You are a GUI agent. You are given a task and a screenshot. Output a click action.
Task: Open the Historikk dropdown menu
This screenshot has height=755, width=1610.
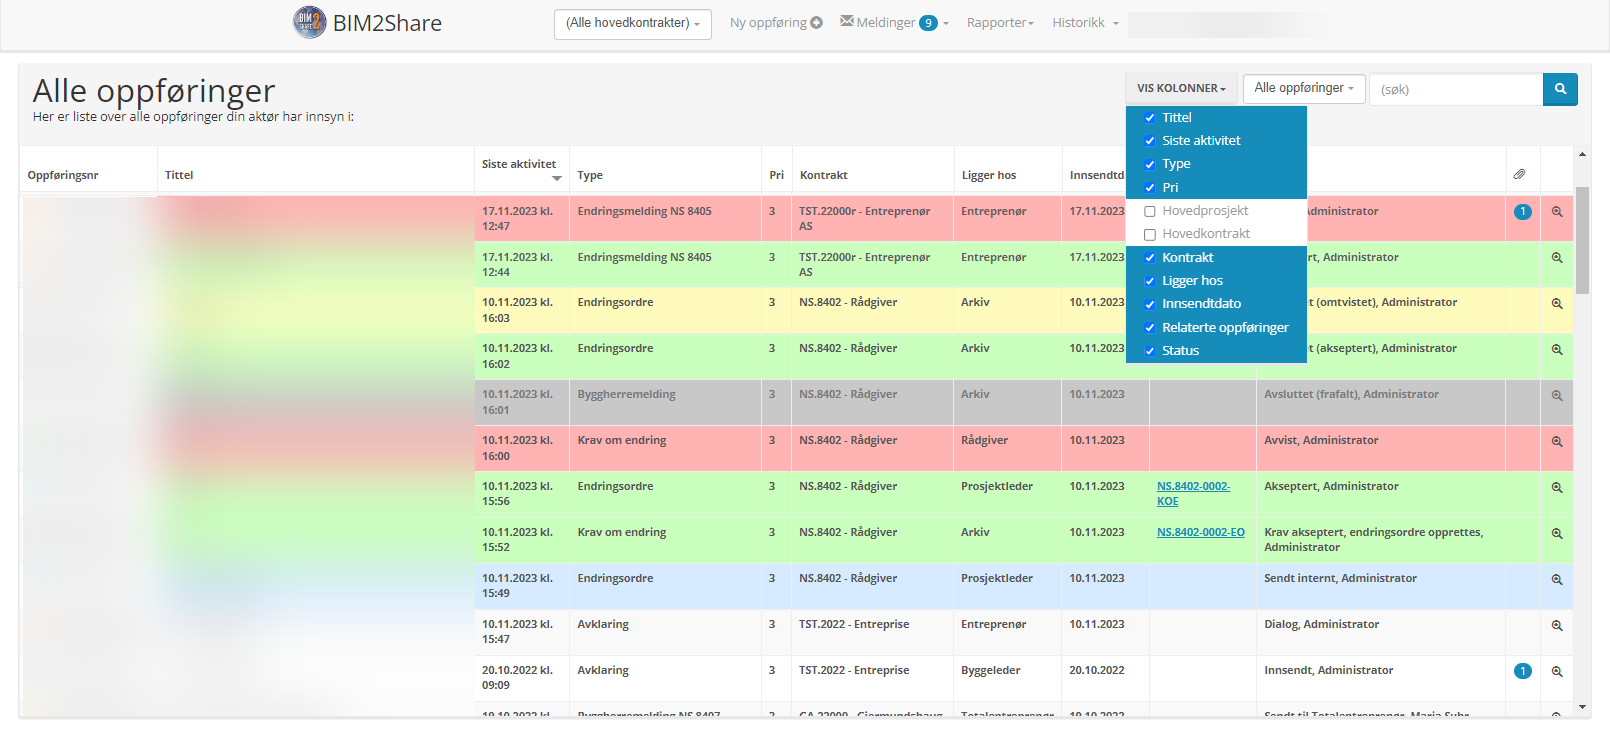[x=1085, y=22]
